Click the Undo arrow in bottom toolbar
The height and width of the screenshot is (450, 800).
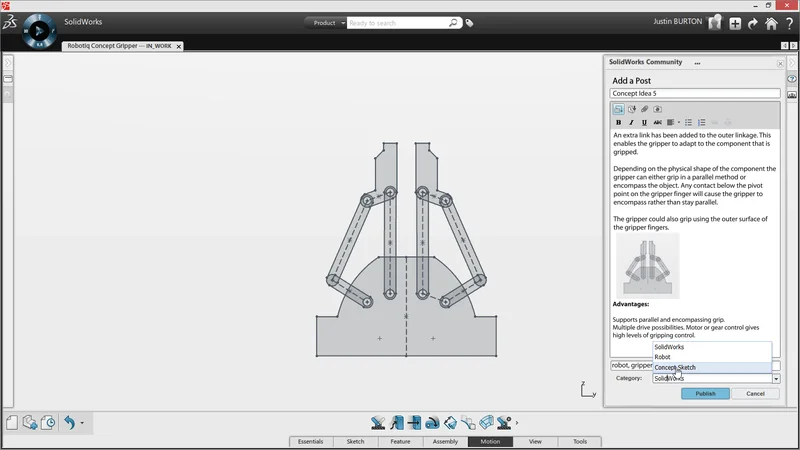point(69,423)
